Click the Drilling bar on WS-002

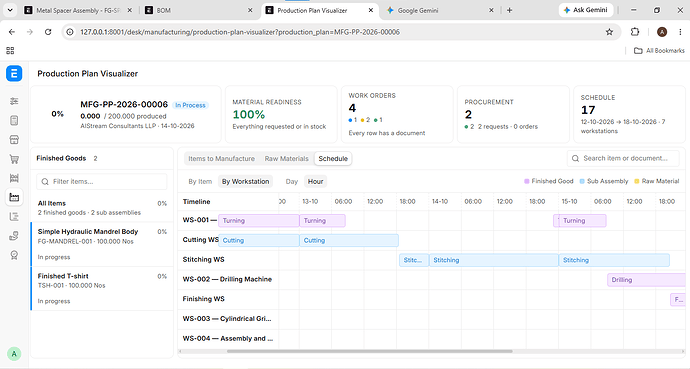pyautogui.click(x=646, y=280)
